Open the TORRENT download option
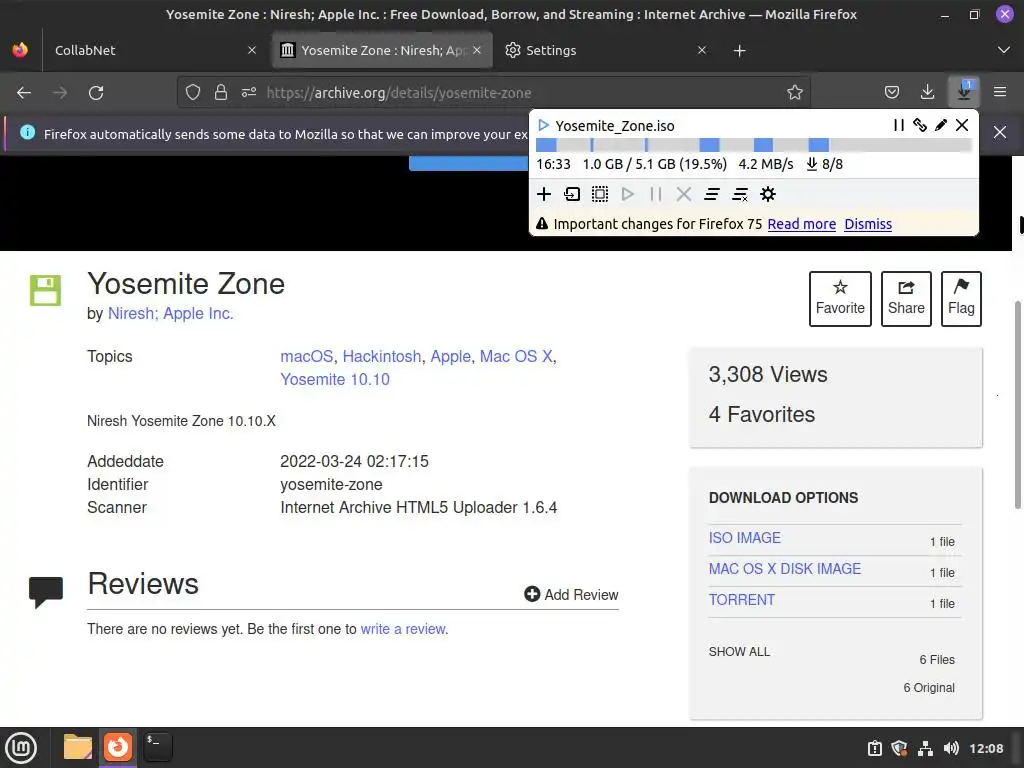 click(742, 600)
